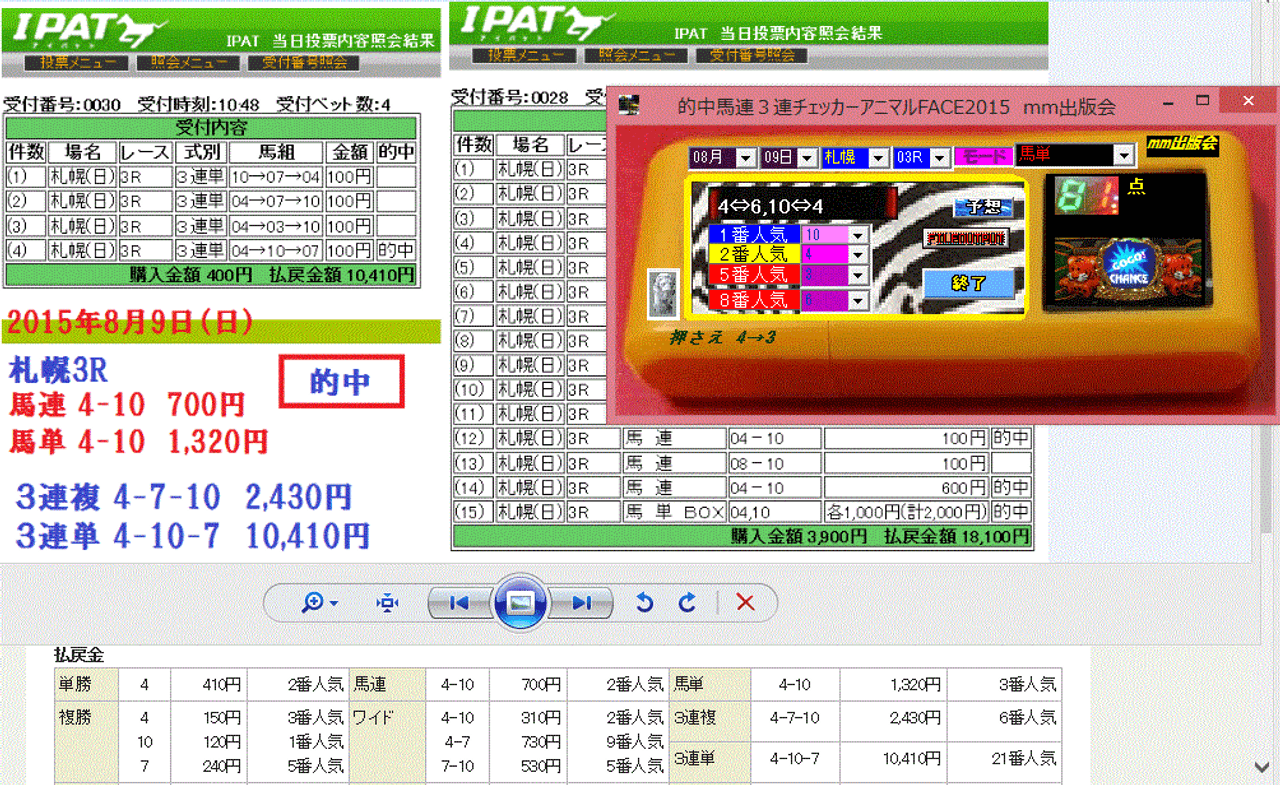Click the 馬単 4-10 1,320円 line
This screenshot has width=1280, height=785.
(x=138, y=440)
